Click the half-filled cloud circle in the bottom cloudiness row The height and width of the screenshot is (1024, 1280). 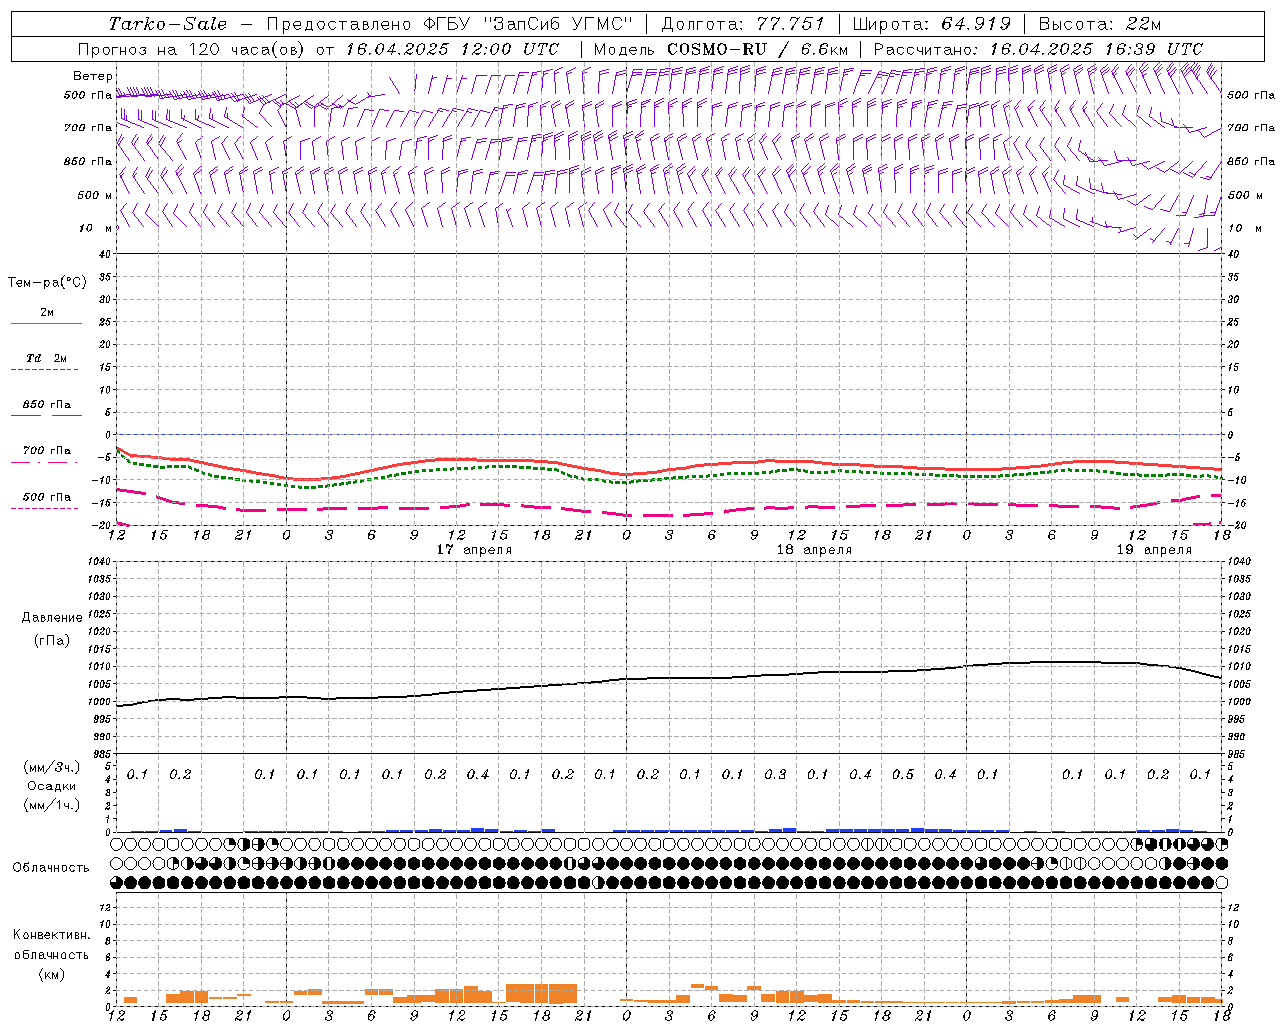pos(599,883)
